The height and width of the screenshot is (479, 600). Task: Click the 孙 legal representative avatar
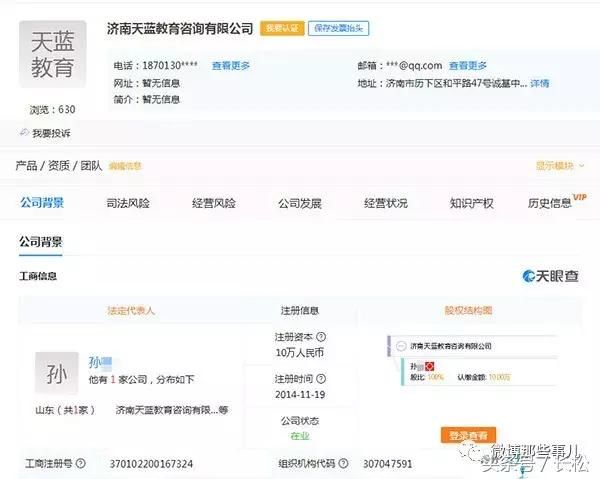pos(57,373)
